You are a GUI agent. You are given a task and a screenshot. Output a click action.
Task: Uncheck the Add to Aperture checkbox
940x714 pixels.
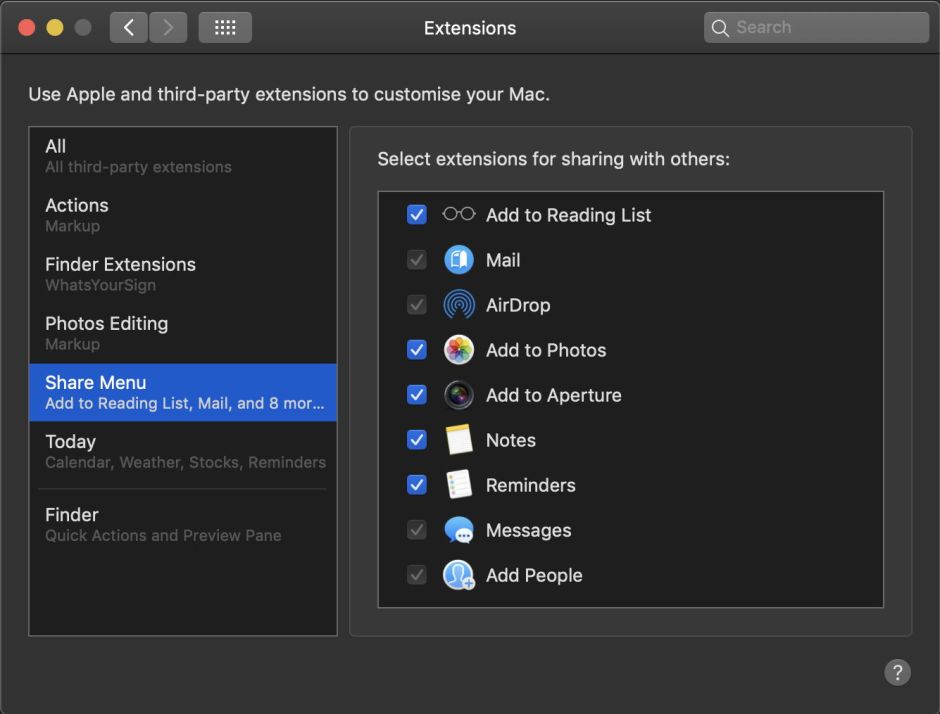pos(416,394)
